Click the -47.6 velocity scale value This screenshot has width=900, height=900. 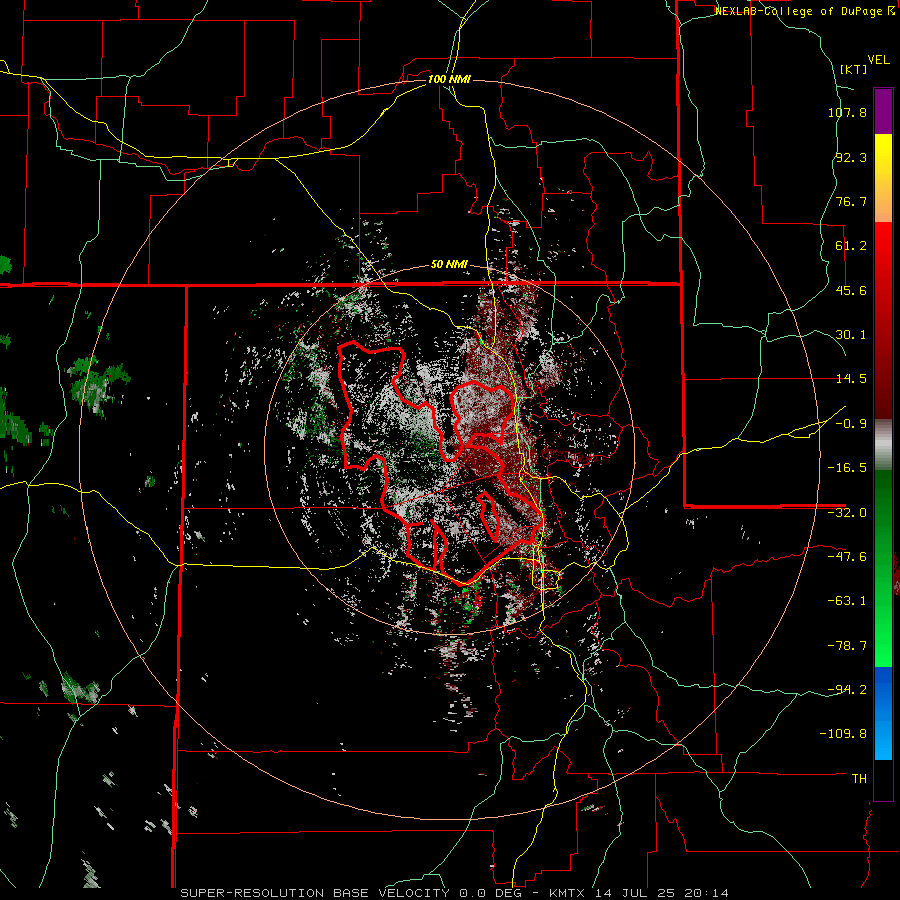pos(847,557)
